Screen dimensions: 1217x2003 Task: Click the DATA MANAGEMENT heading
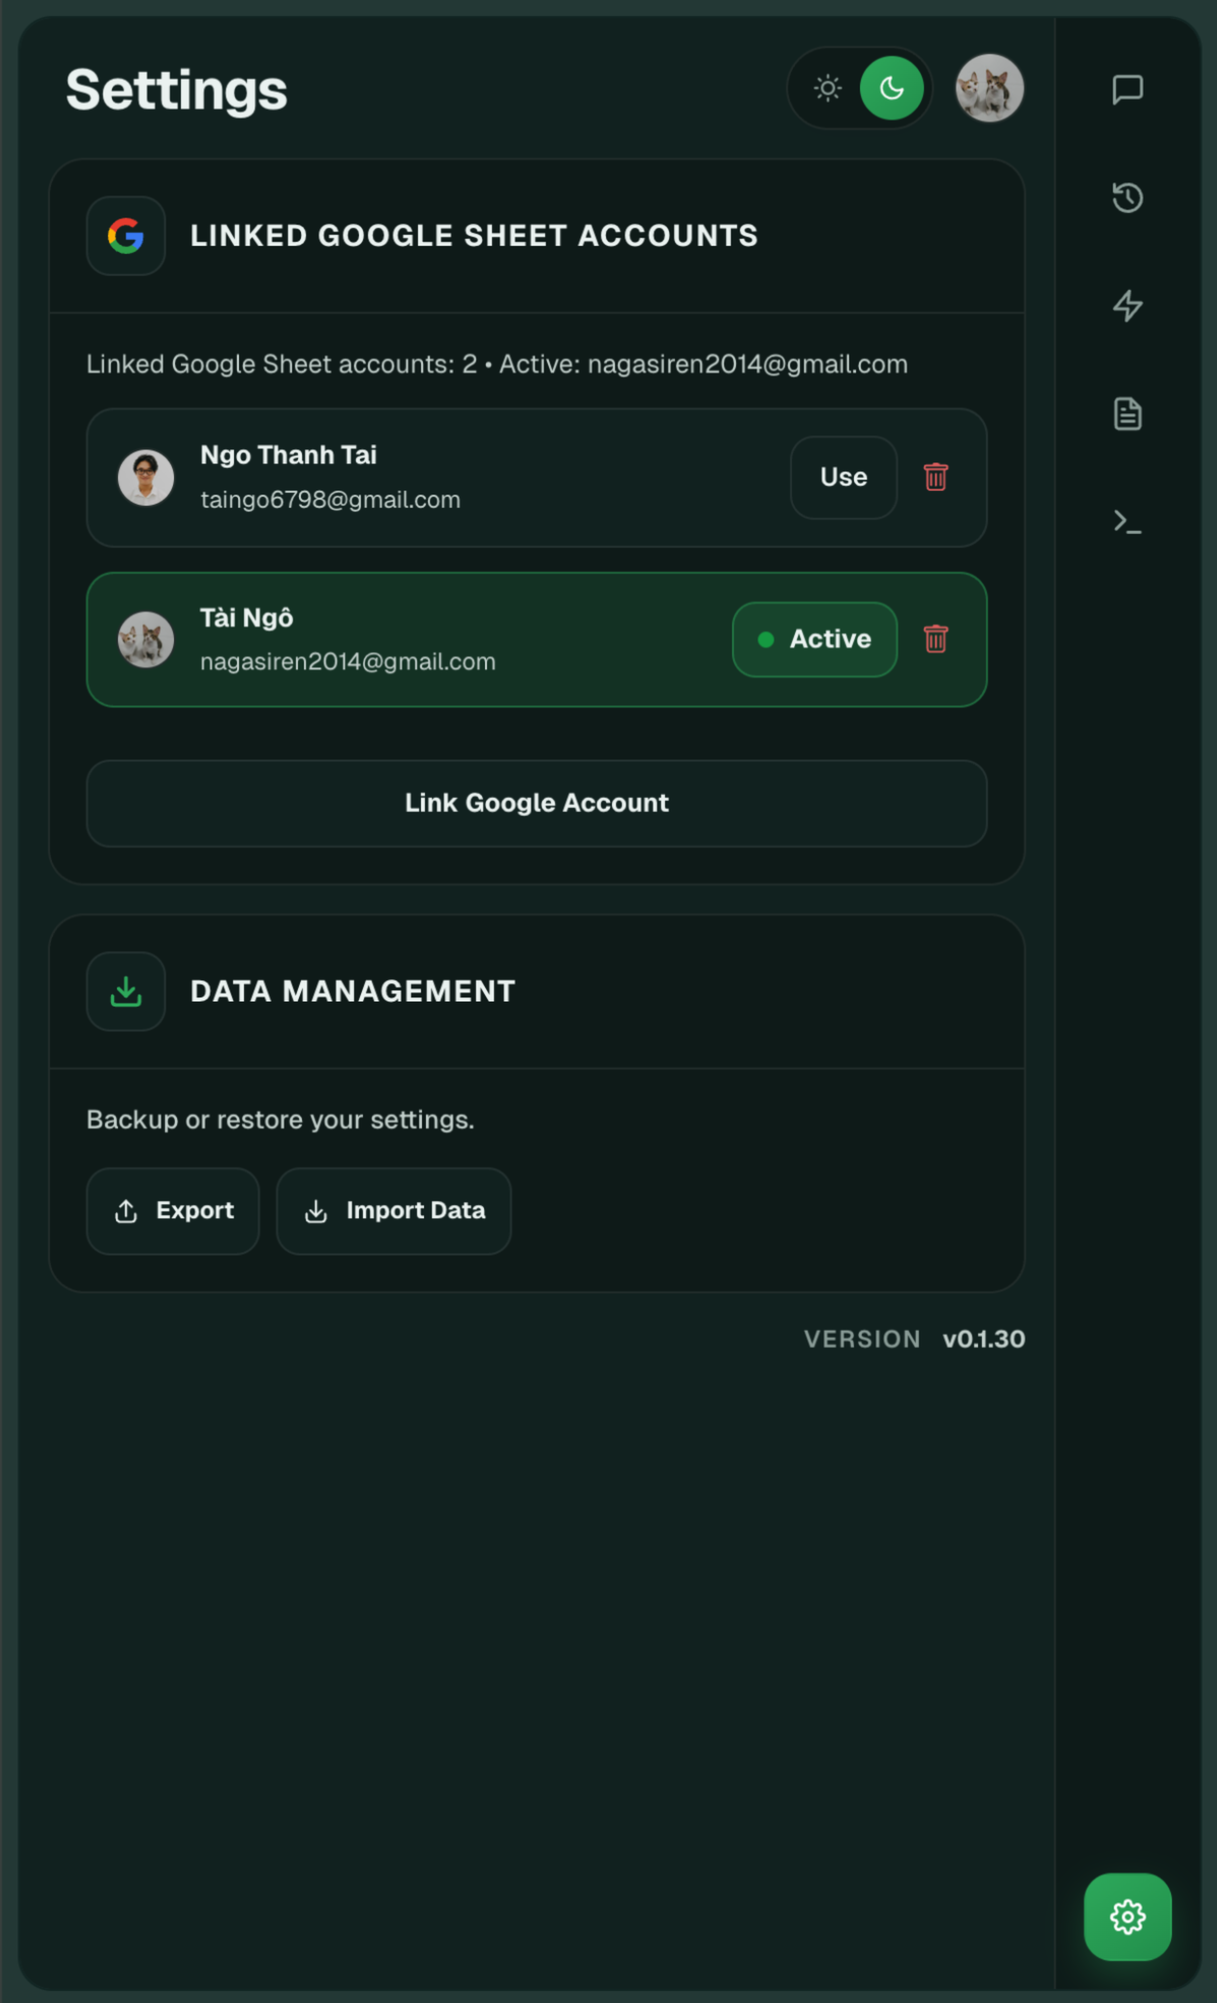tap(353, 991)
